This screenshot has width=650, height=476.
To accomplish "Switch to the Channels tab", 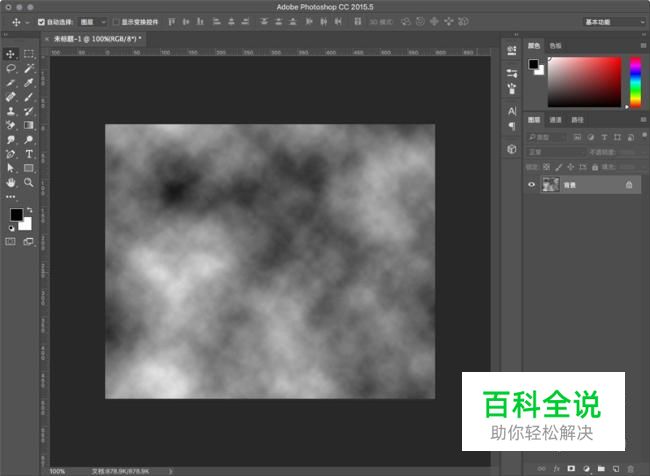I will pyautogui.click(x=555, y=120).
